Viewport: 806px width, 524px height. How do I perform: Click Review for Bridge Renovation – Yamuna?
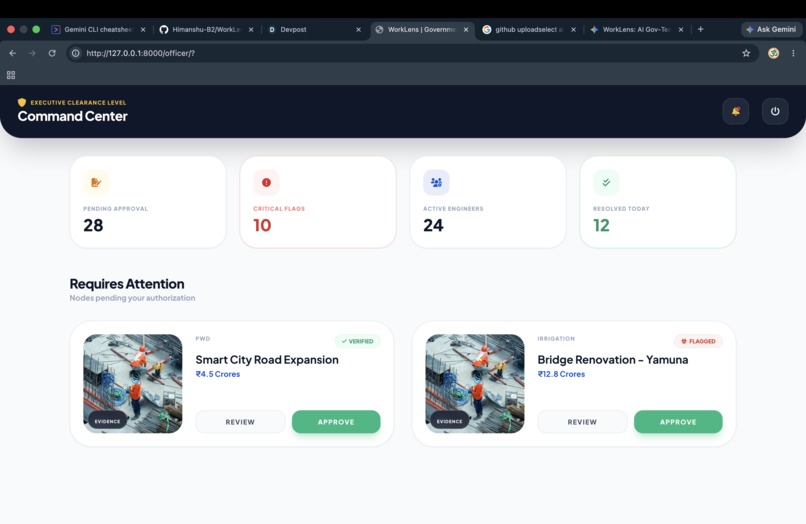click(582, 422)
